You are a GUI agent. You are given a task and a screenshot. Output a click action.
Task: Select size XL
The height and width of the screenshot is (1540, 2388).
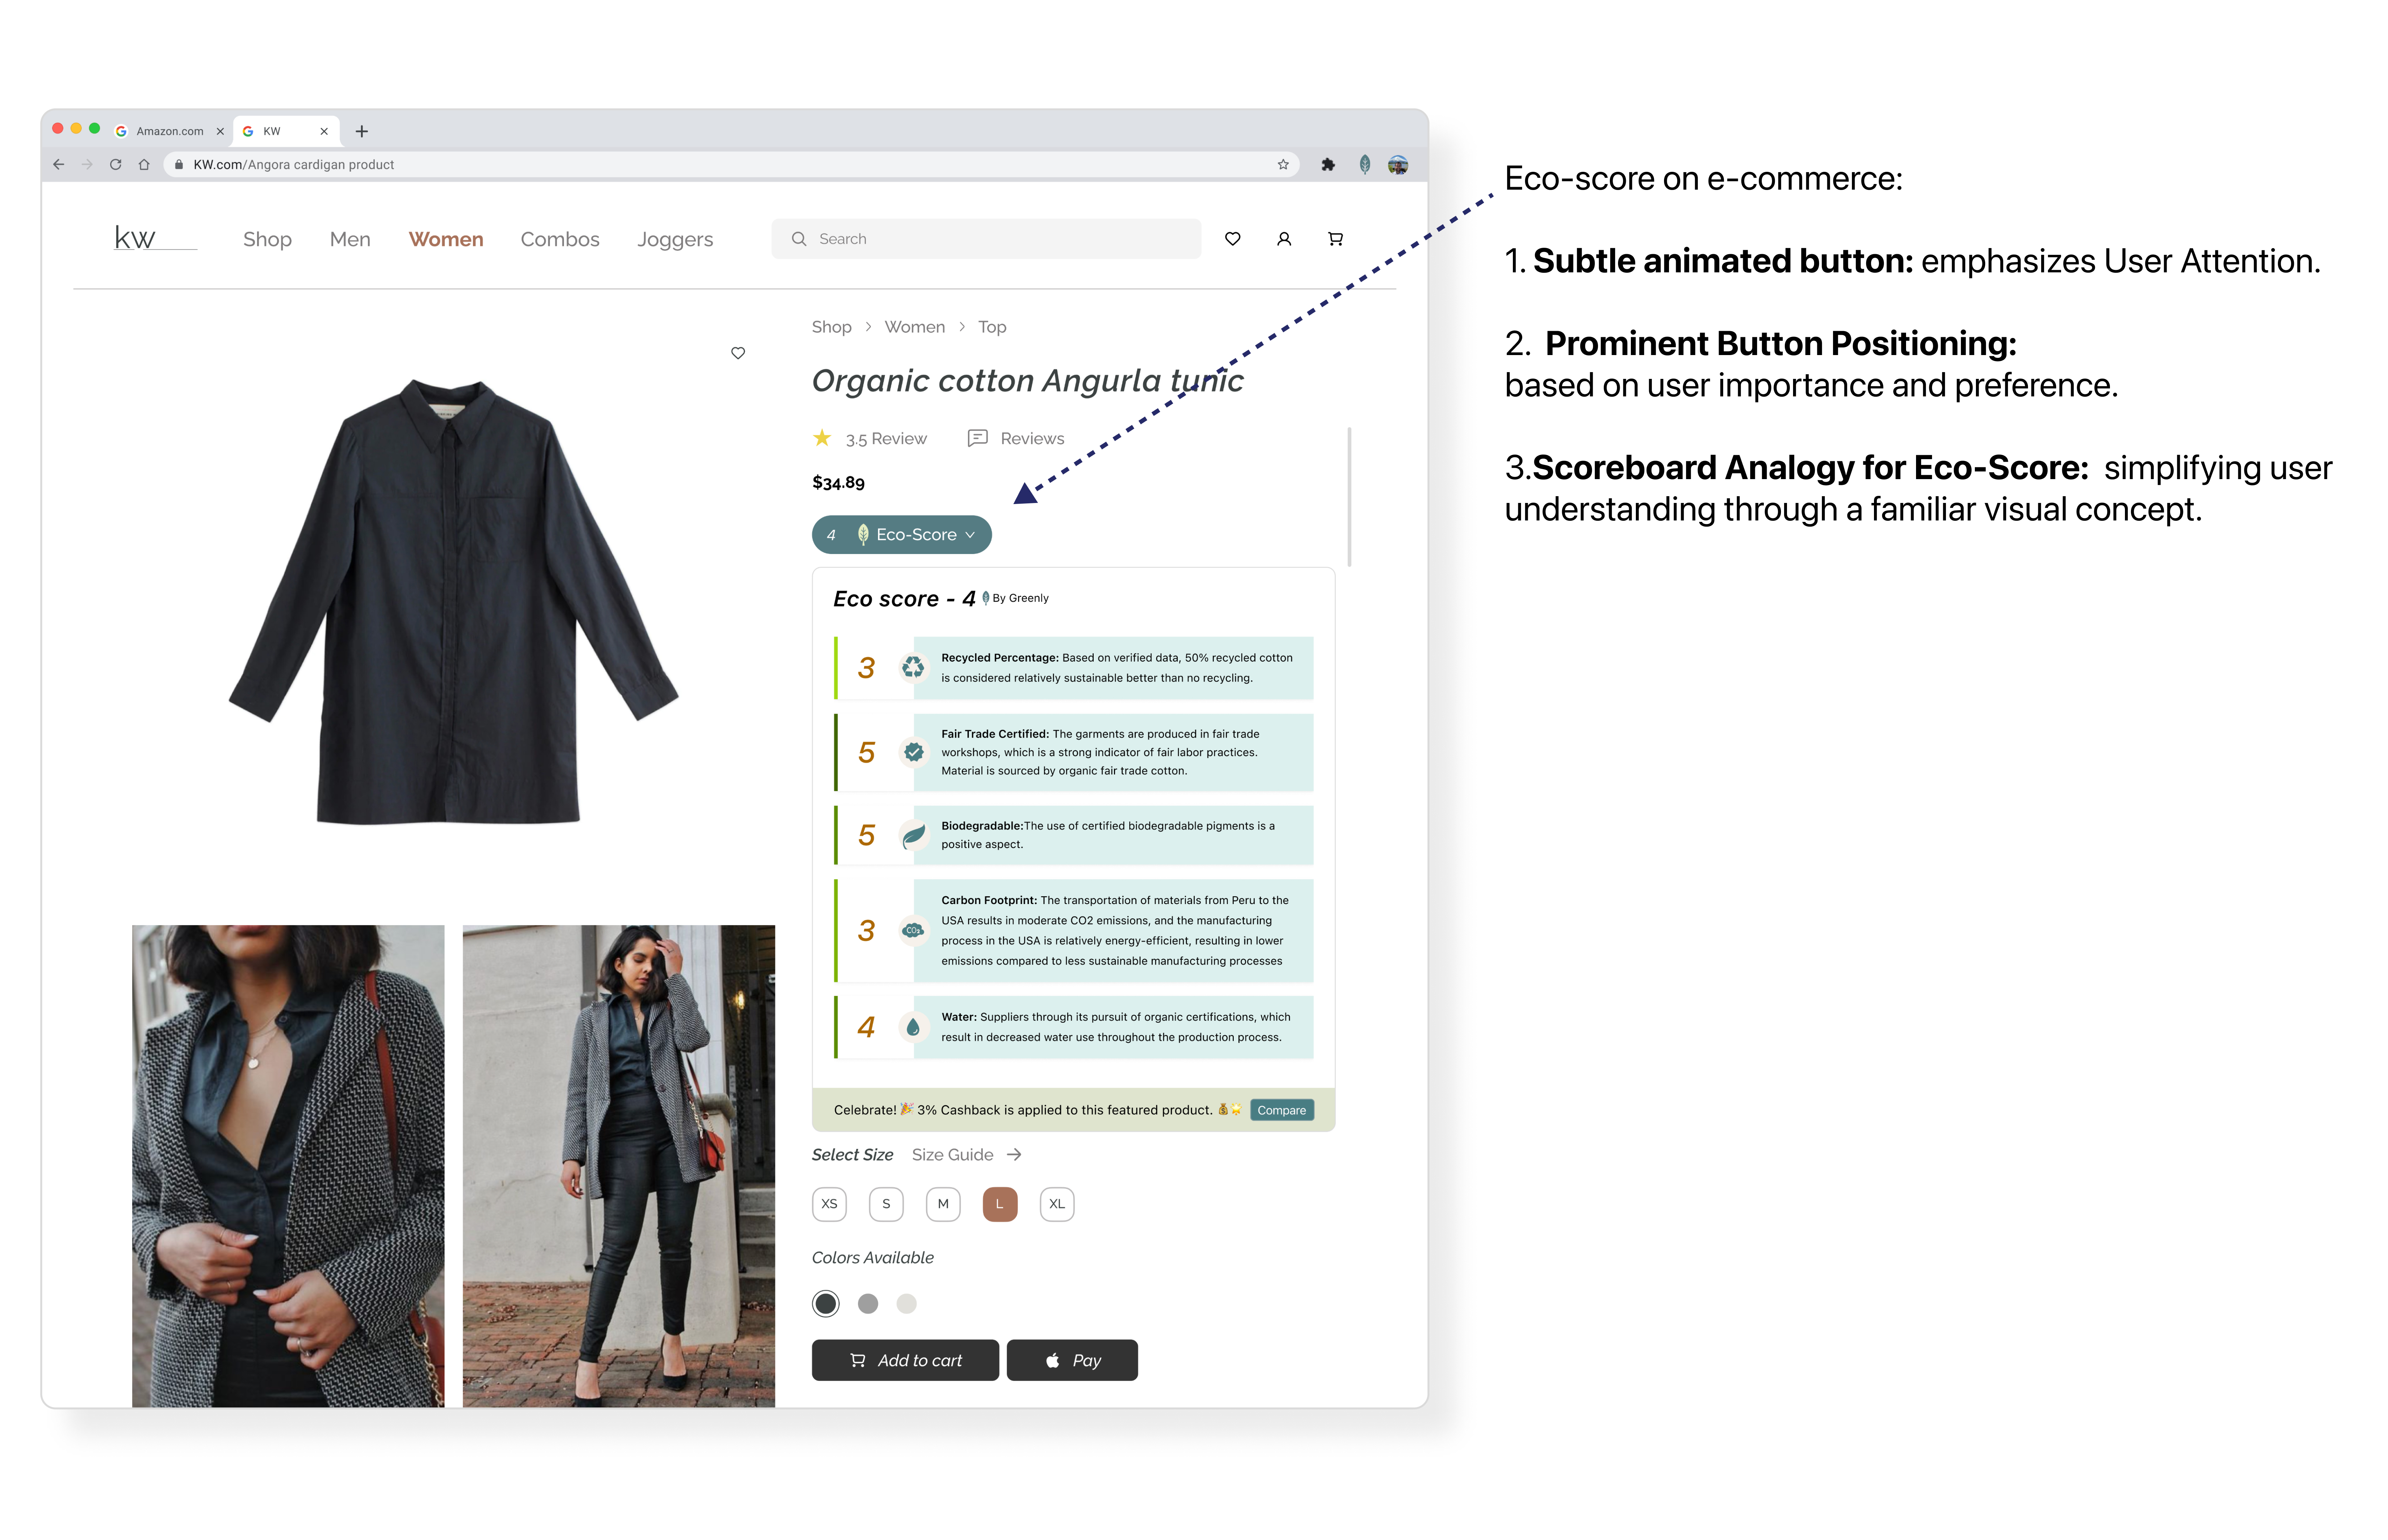(x=1057, y=1204)
